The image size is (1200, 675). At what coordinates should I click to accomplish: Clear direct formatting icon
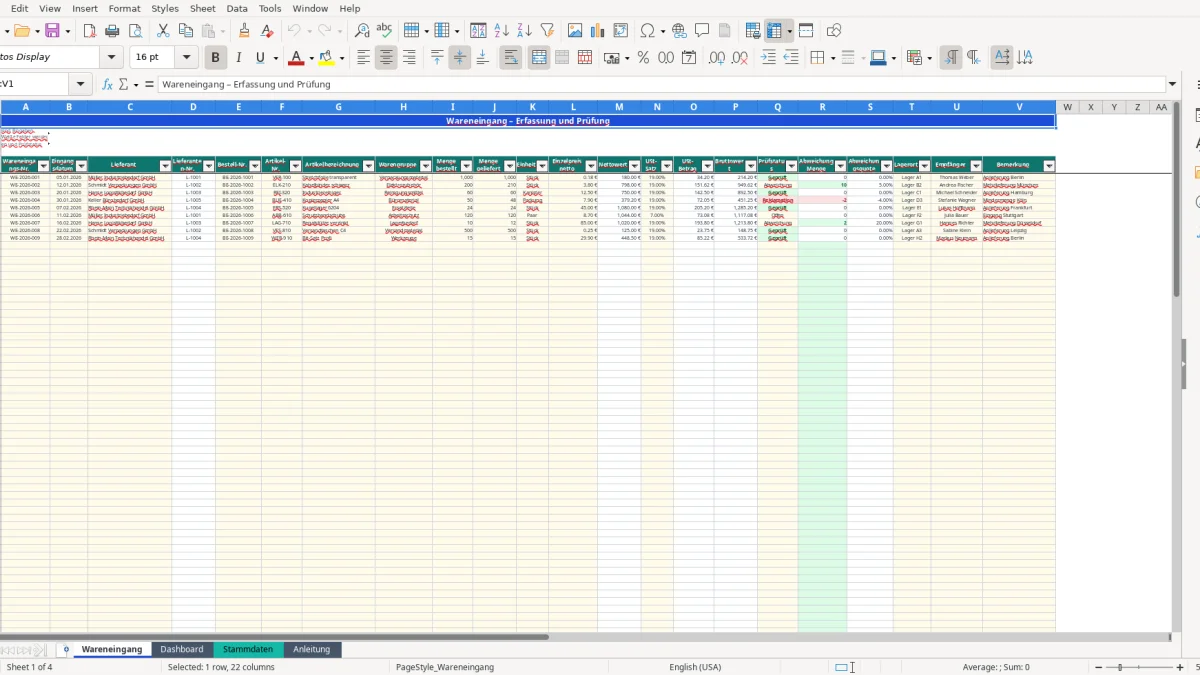(267, 31)
